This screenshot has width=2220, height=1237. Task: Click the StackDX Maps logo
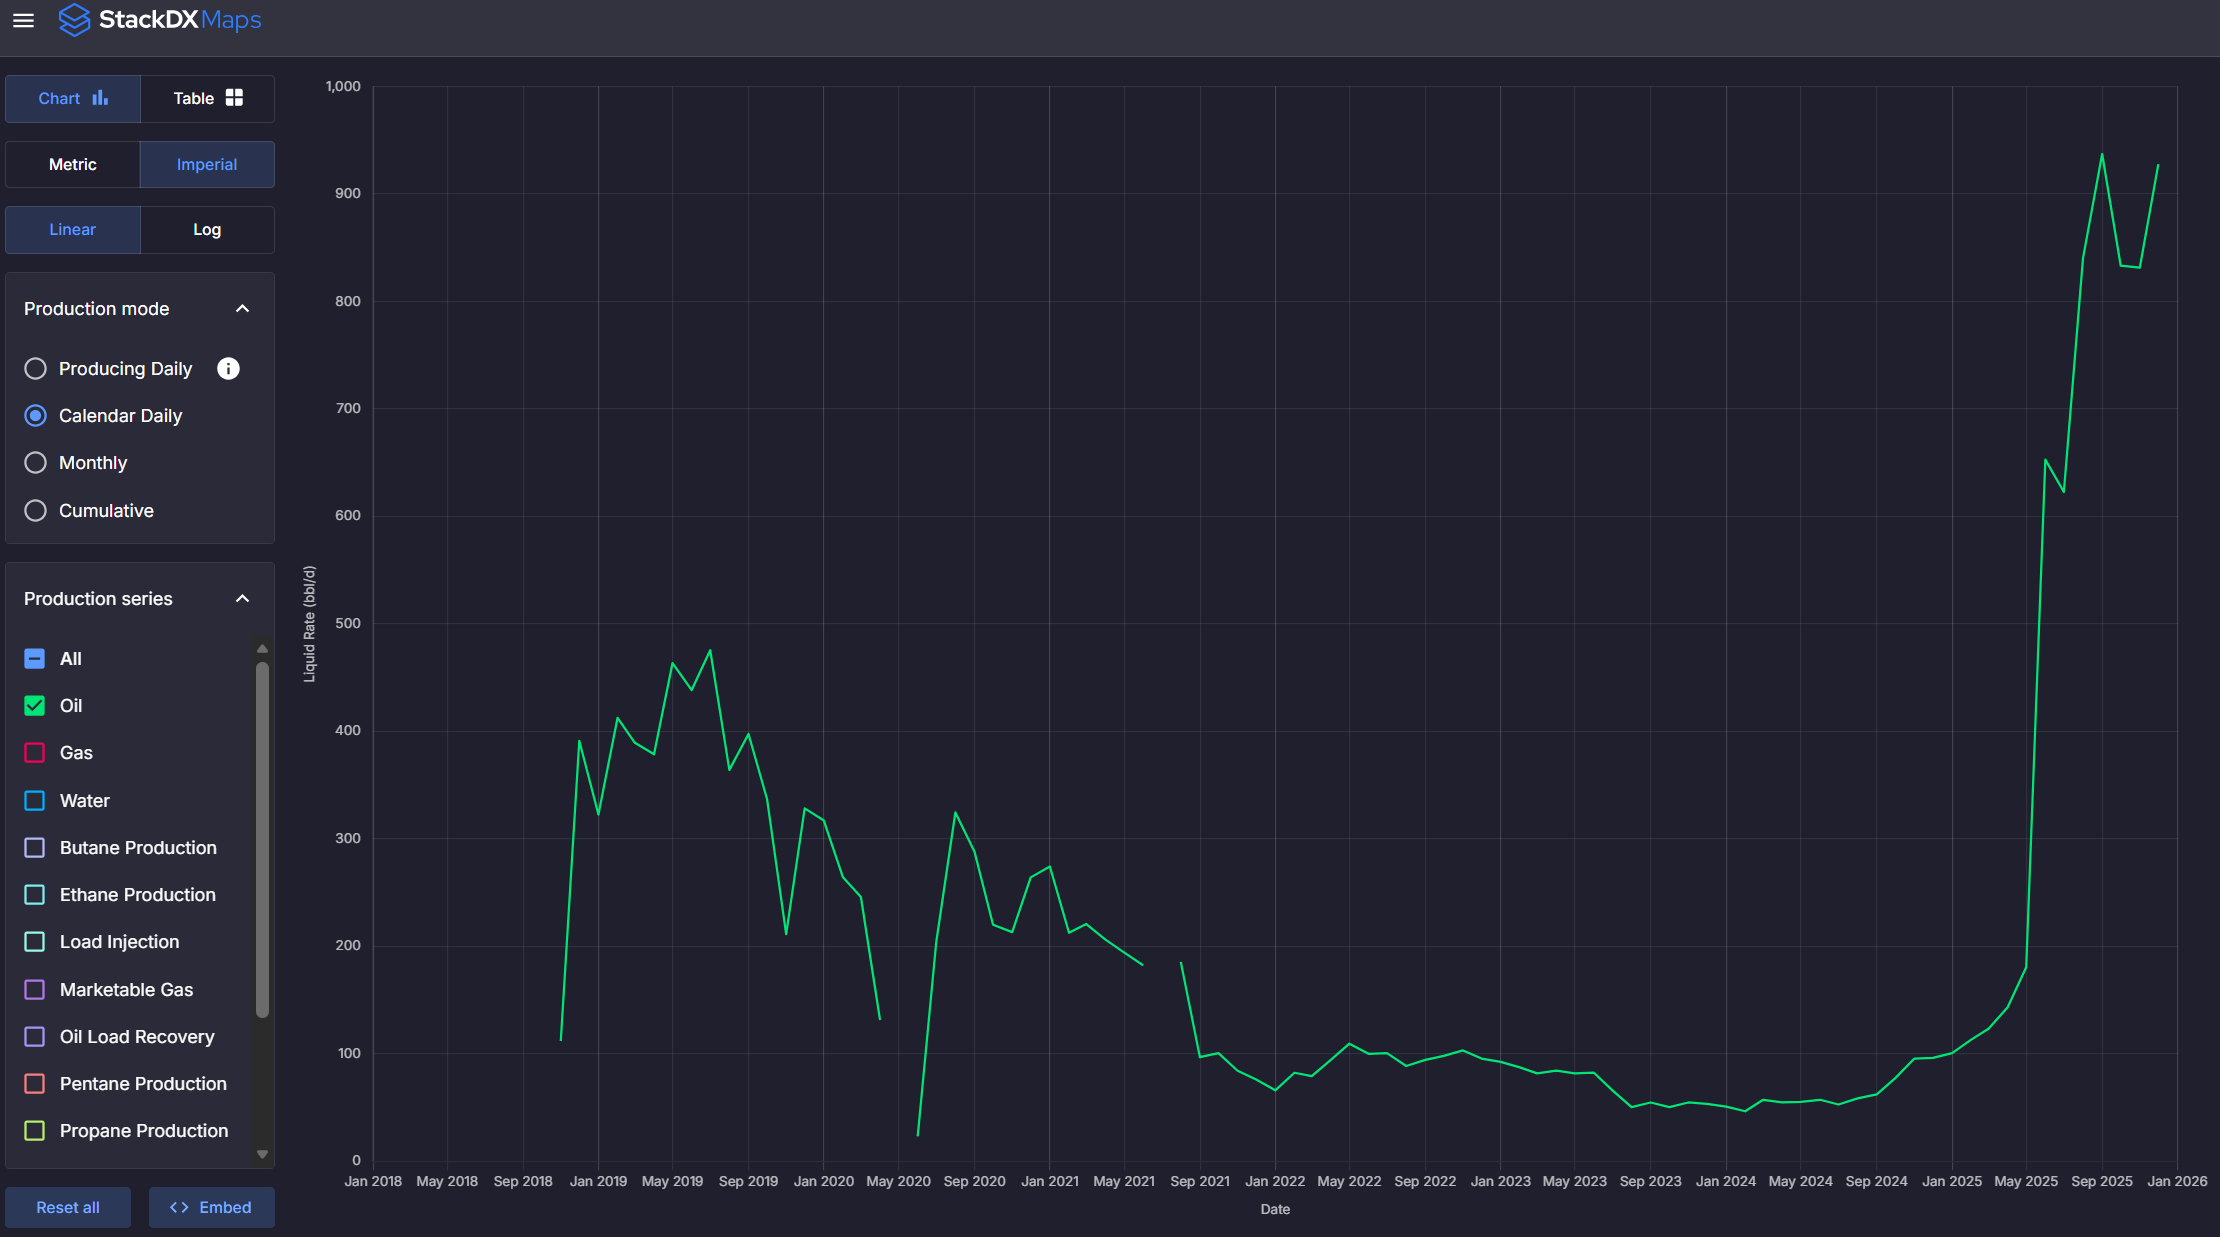click(160, 20)
